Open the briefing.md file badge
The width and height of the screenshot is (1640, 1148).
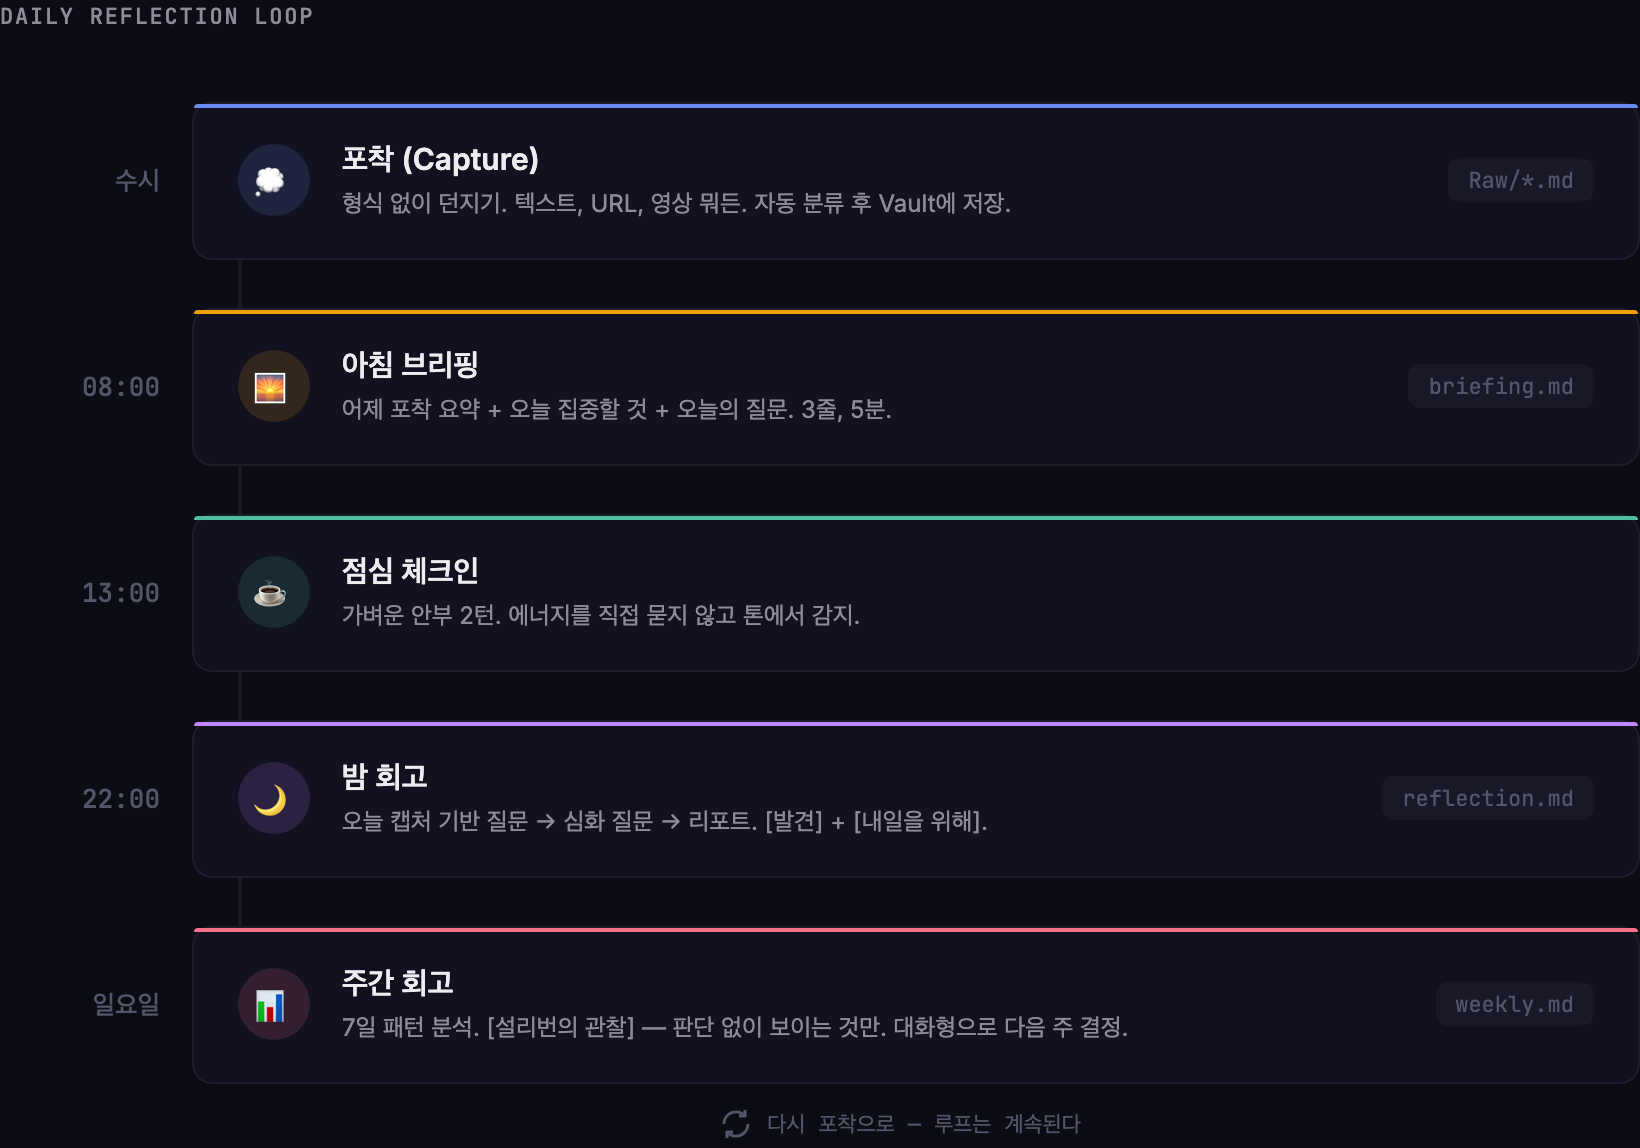pyautogui.click(x=1500, y=386)
